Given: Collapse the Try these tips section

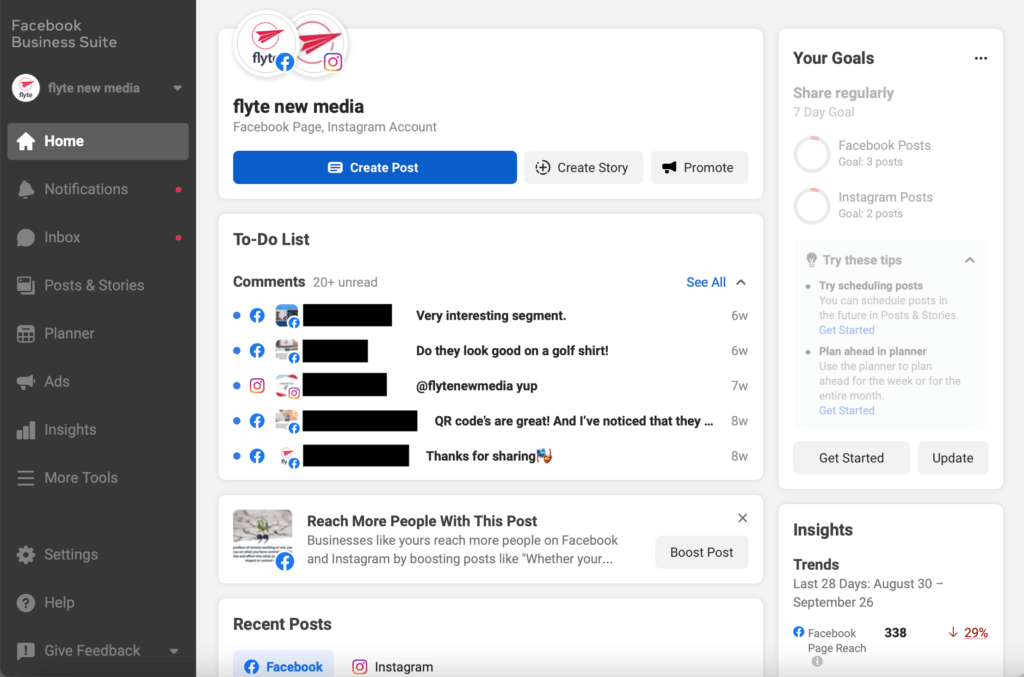Looking at the screenshot, I should 970,260.
